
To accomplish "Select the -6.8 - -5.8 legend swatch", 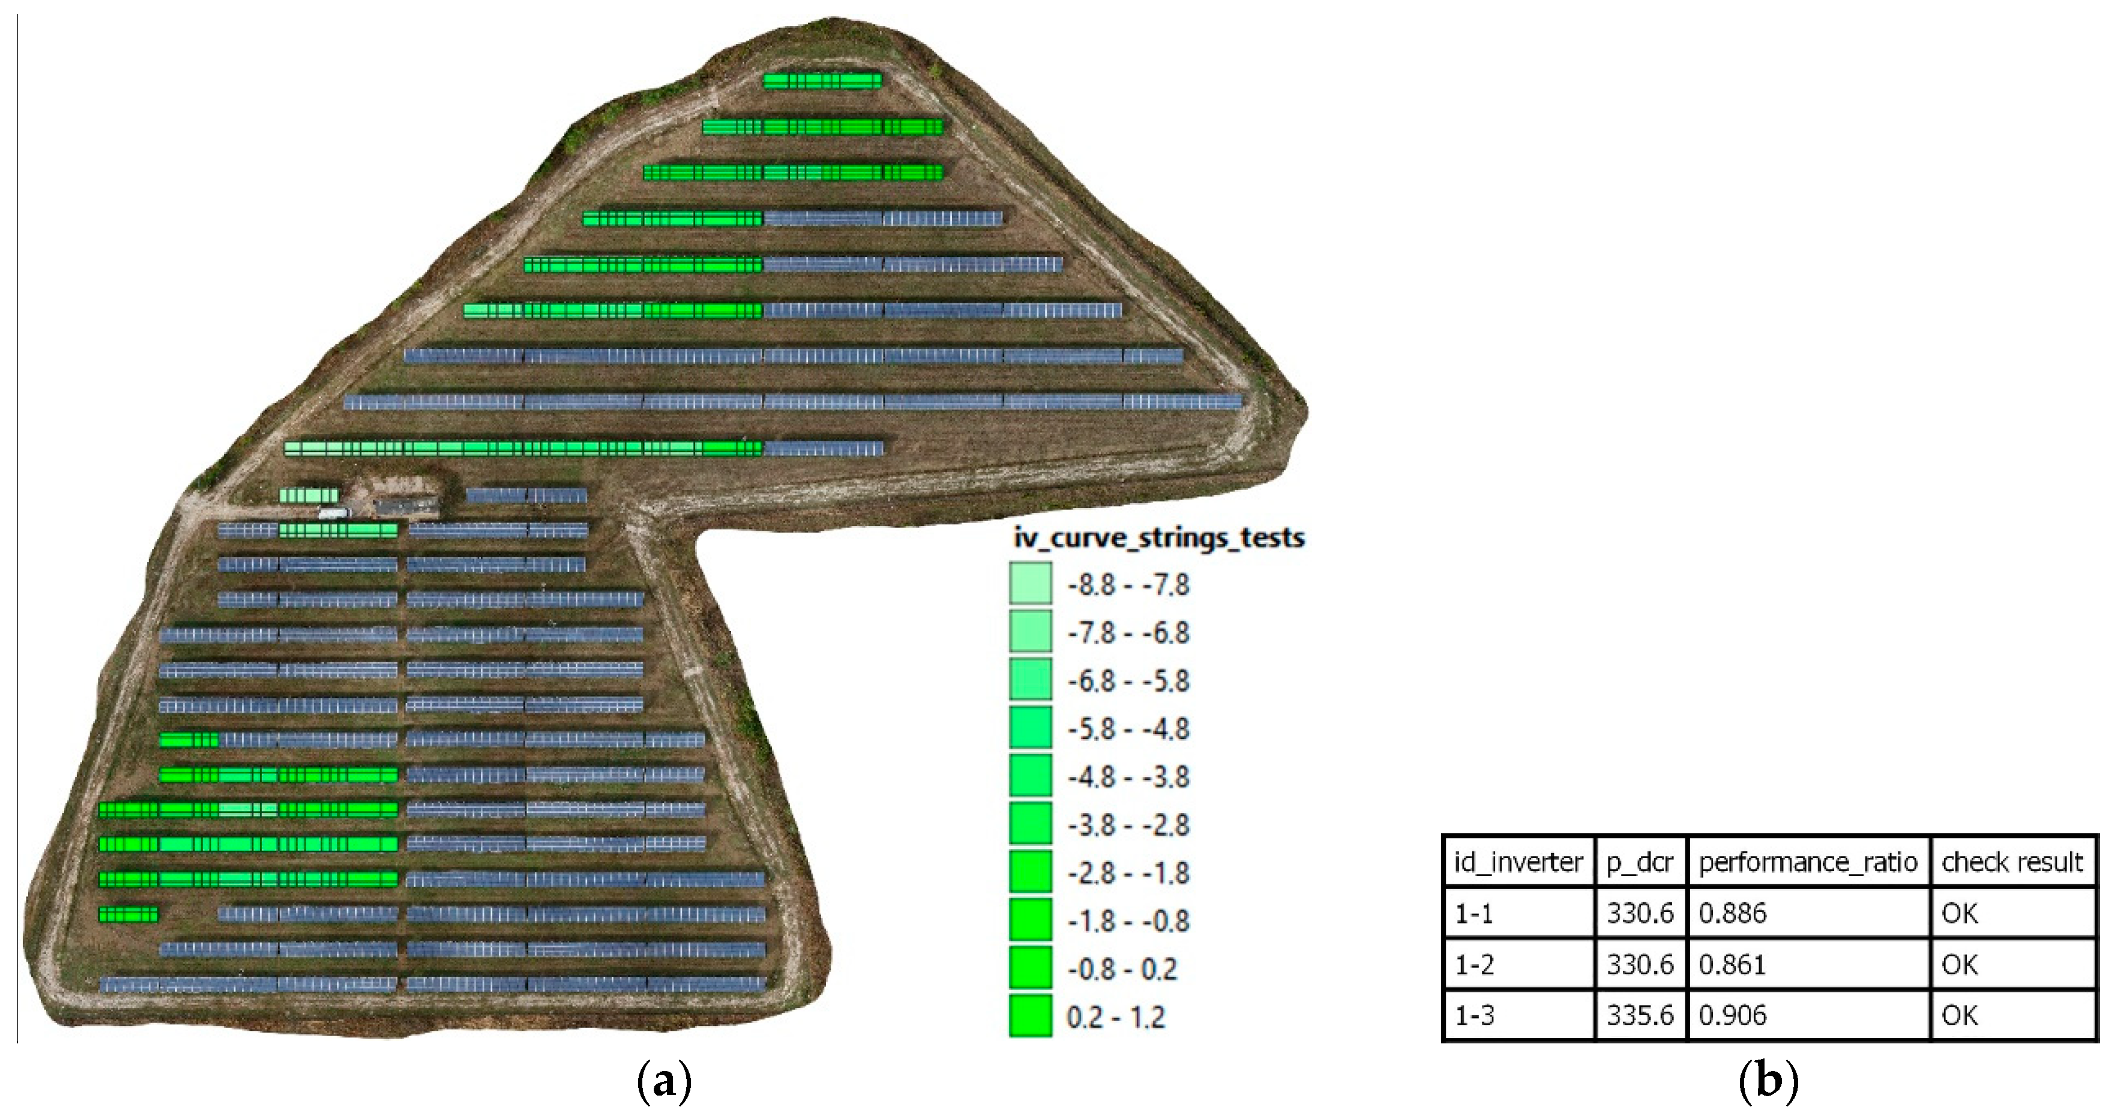I will point(1030,679).
